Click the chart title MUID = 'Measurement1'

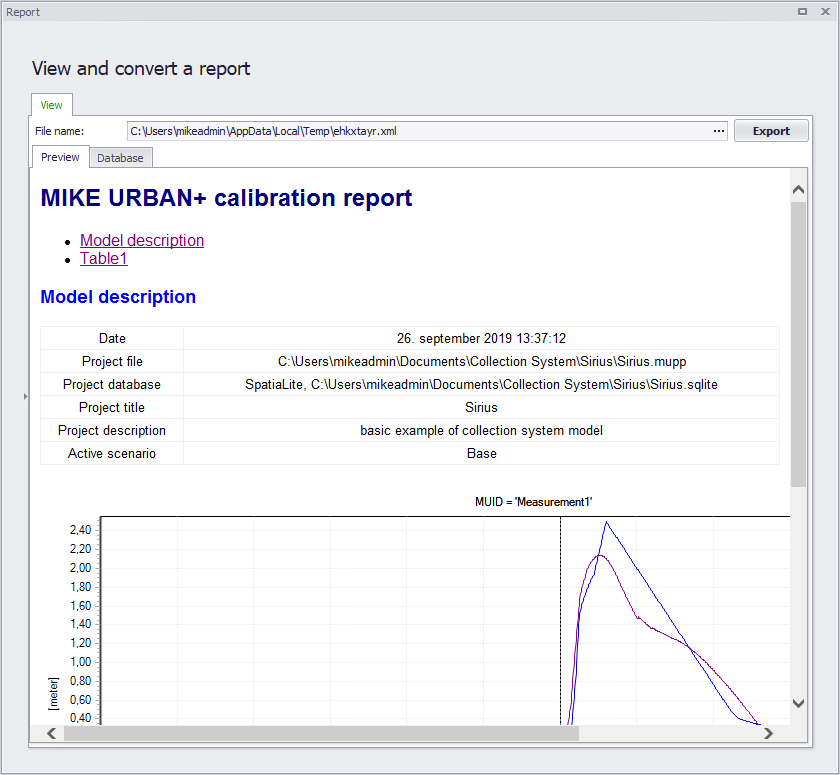pos(533,502)
